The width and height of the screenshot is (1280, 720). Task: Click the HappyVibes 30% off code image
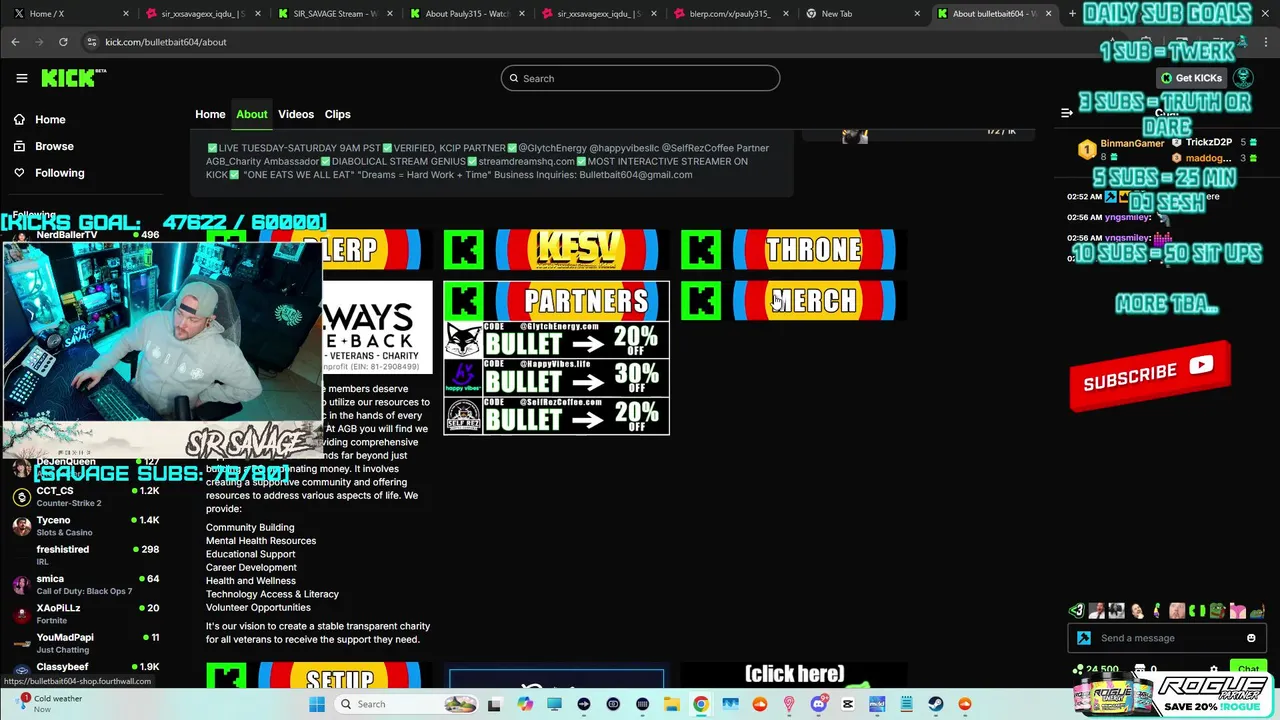[x=556, y=378]
